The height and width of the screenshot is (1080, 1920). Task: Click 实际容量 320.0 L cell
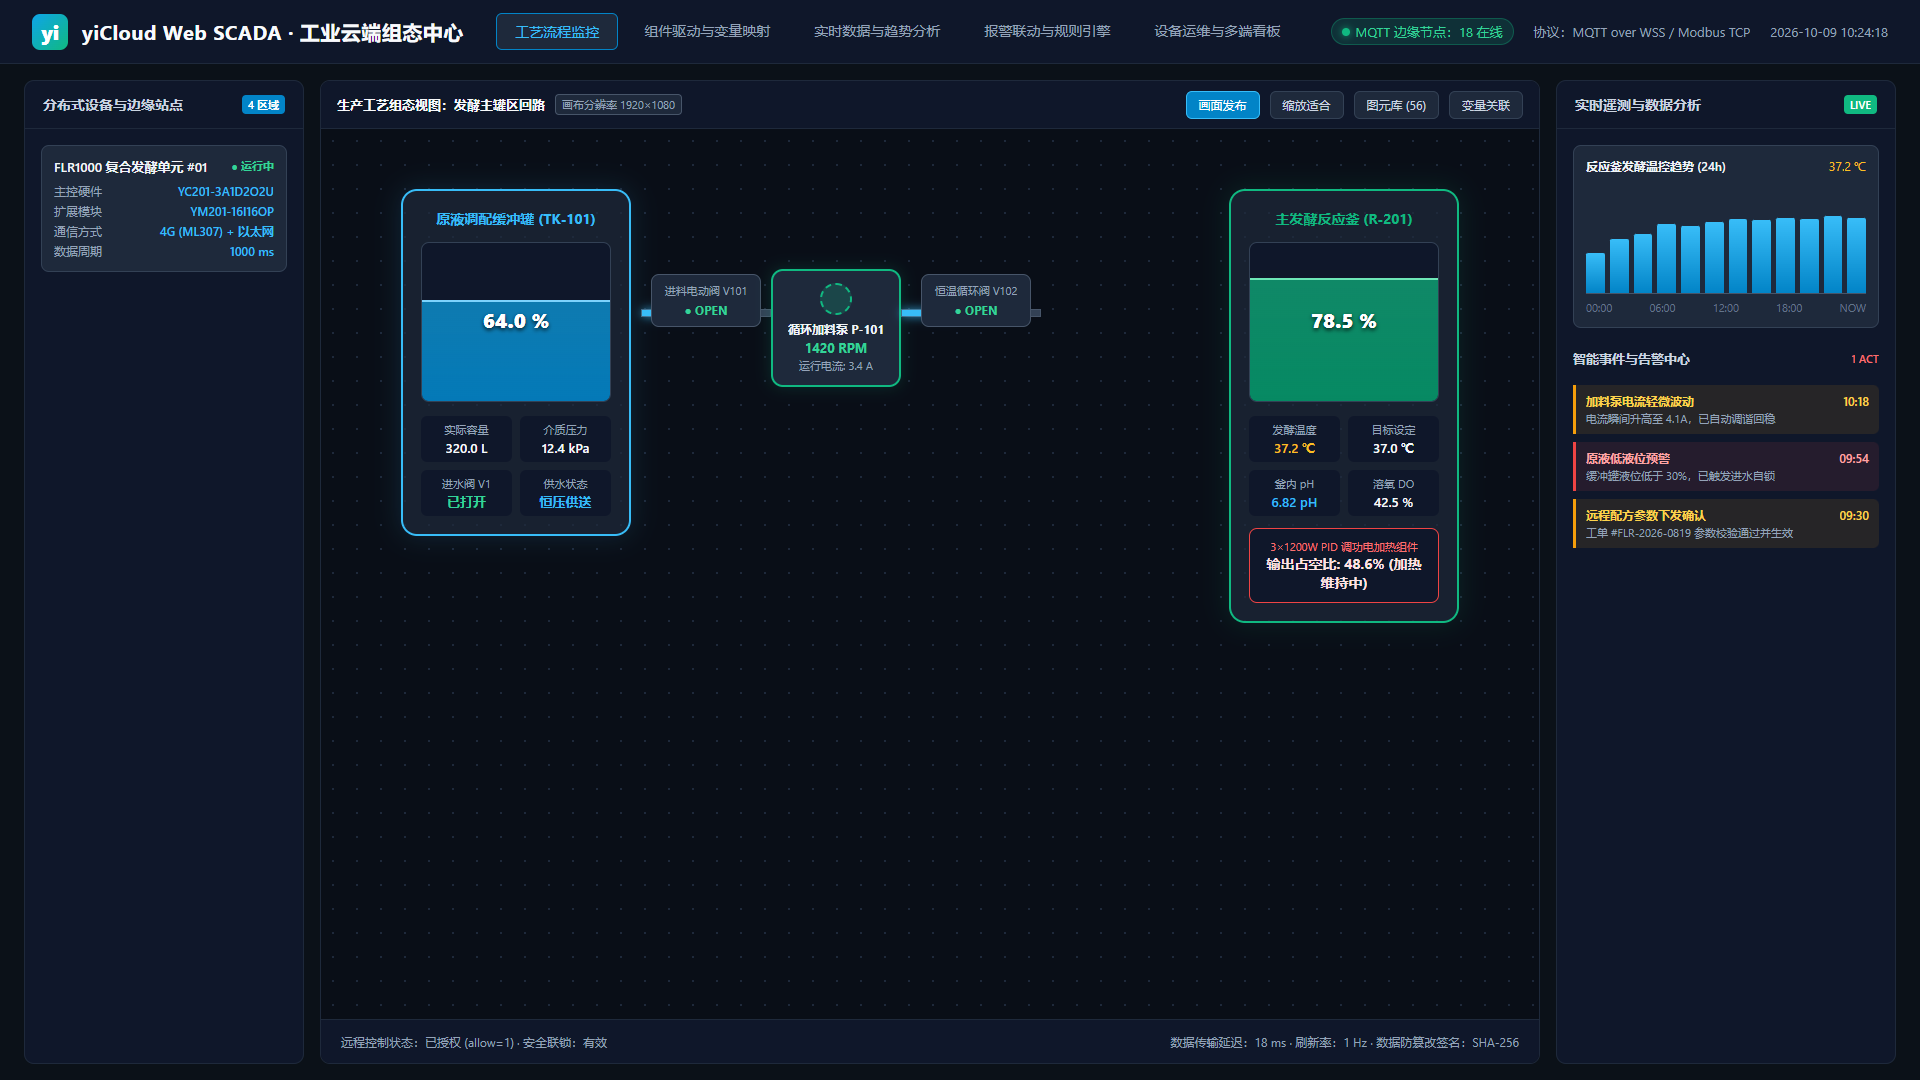466,439
